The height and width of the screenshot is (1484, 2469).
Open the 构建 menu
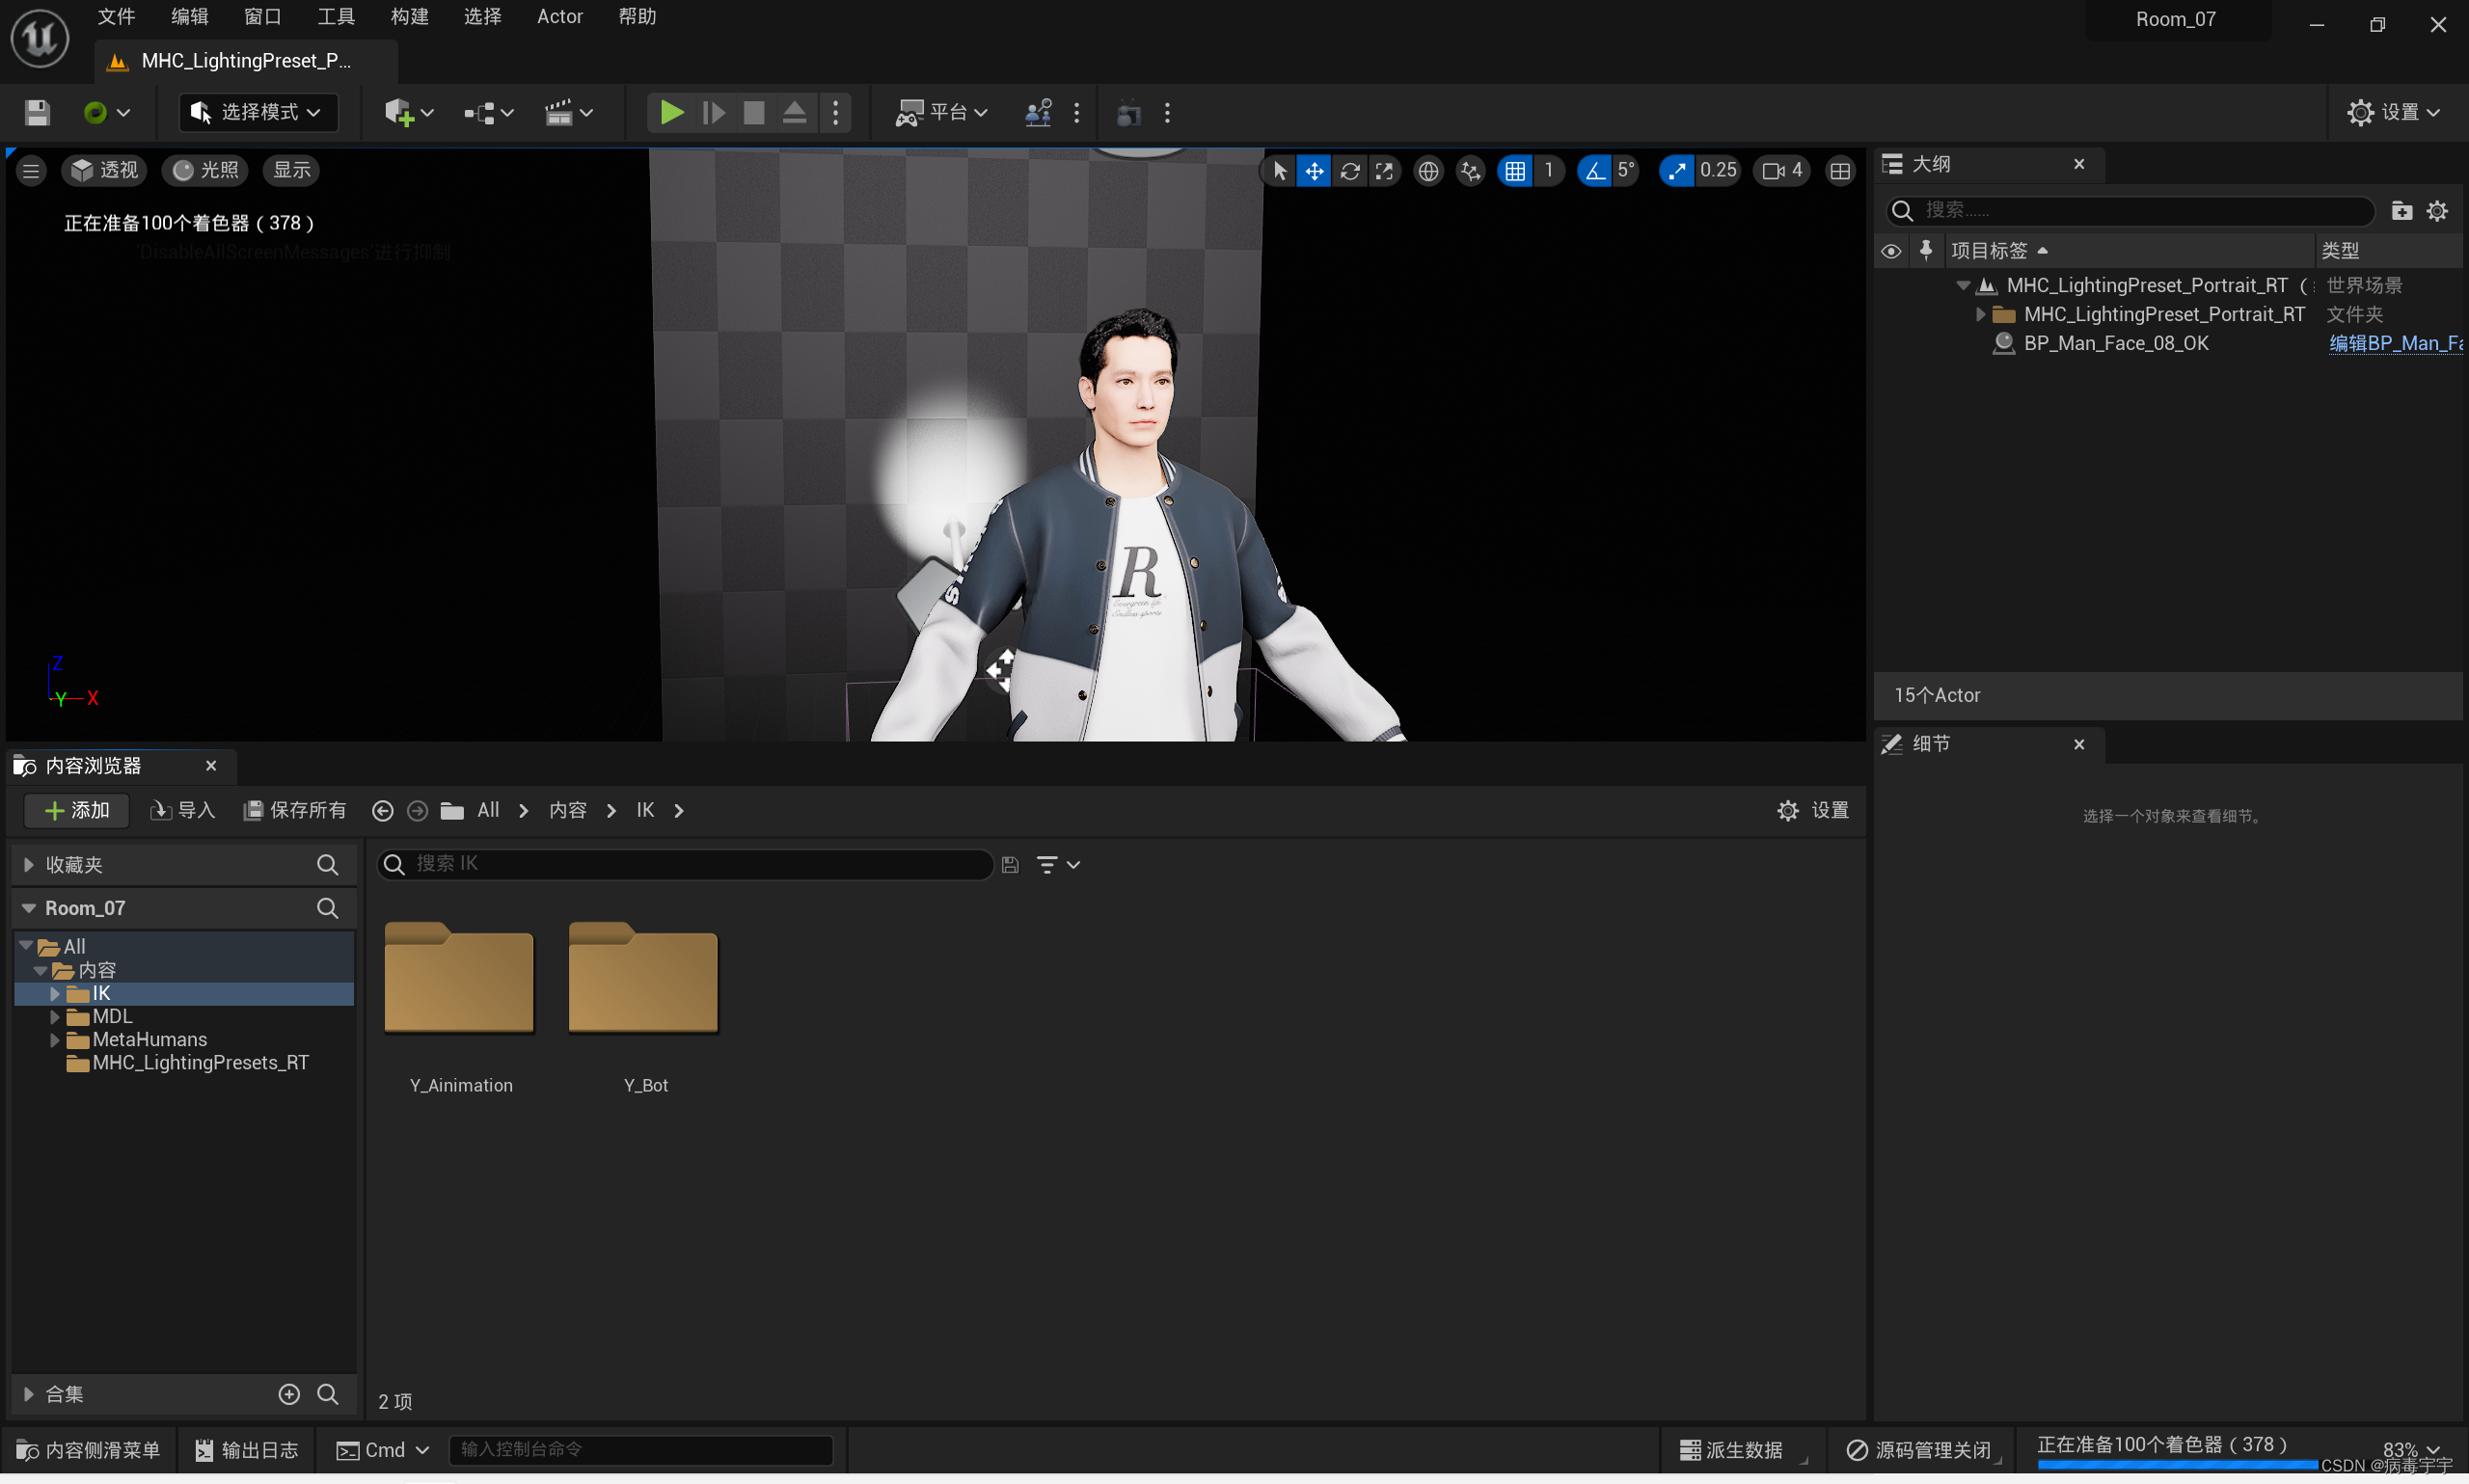409,17
